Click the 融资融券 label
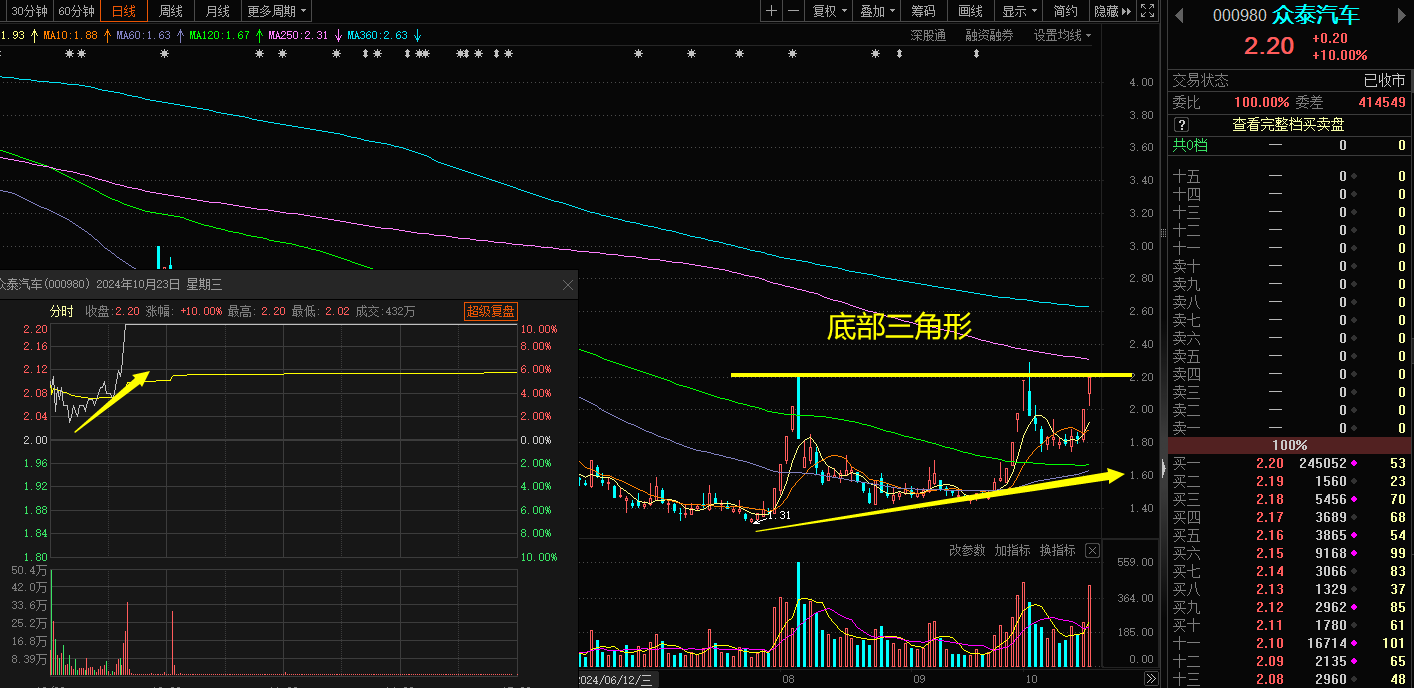This screenshot has height=688, width=1414. click(x=989, y=35)
